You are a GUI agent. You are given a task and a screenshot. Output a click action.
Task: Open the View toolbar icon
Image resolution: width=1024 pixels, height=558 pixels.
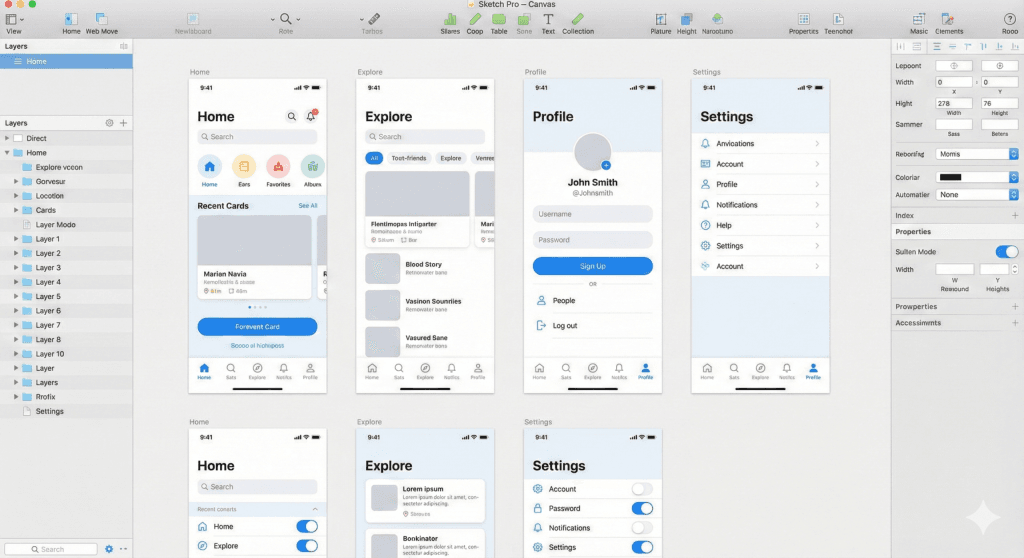pos(11,20)
